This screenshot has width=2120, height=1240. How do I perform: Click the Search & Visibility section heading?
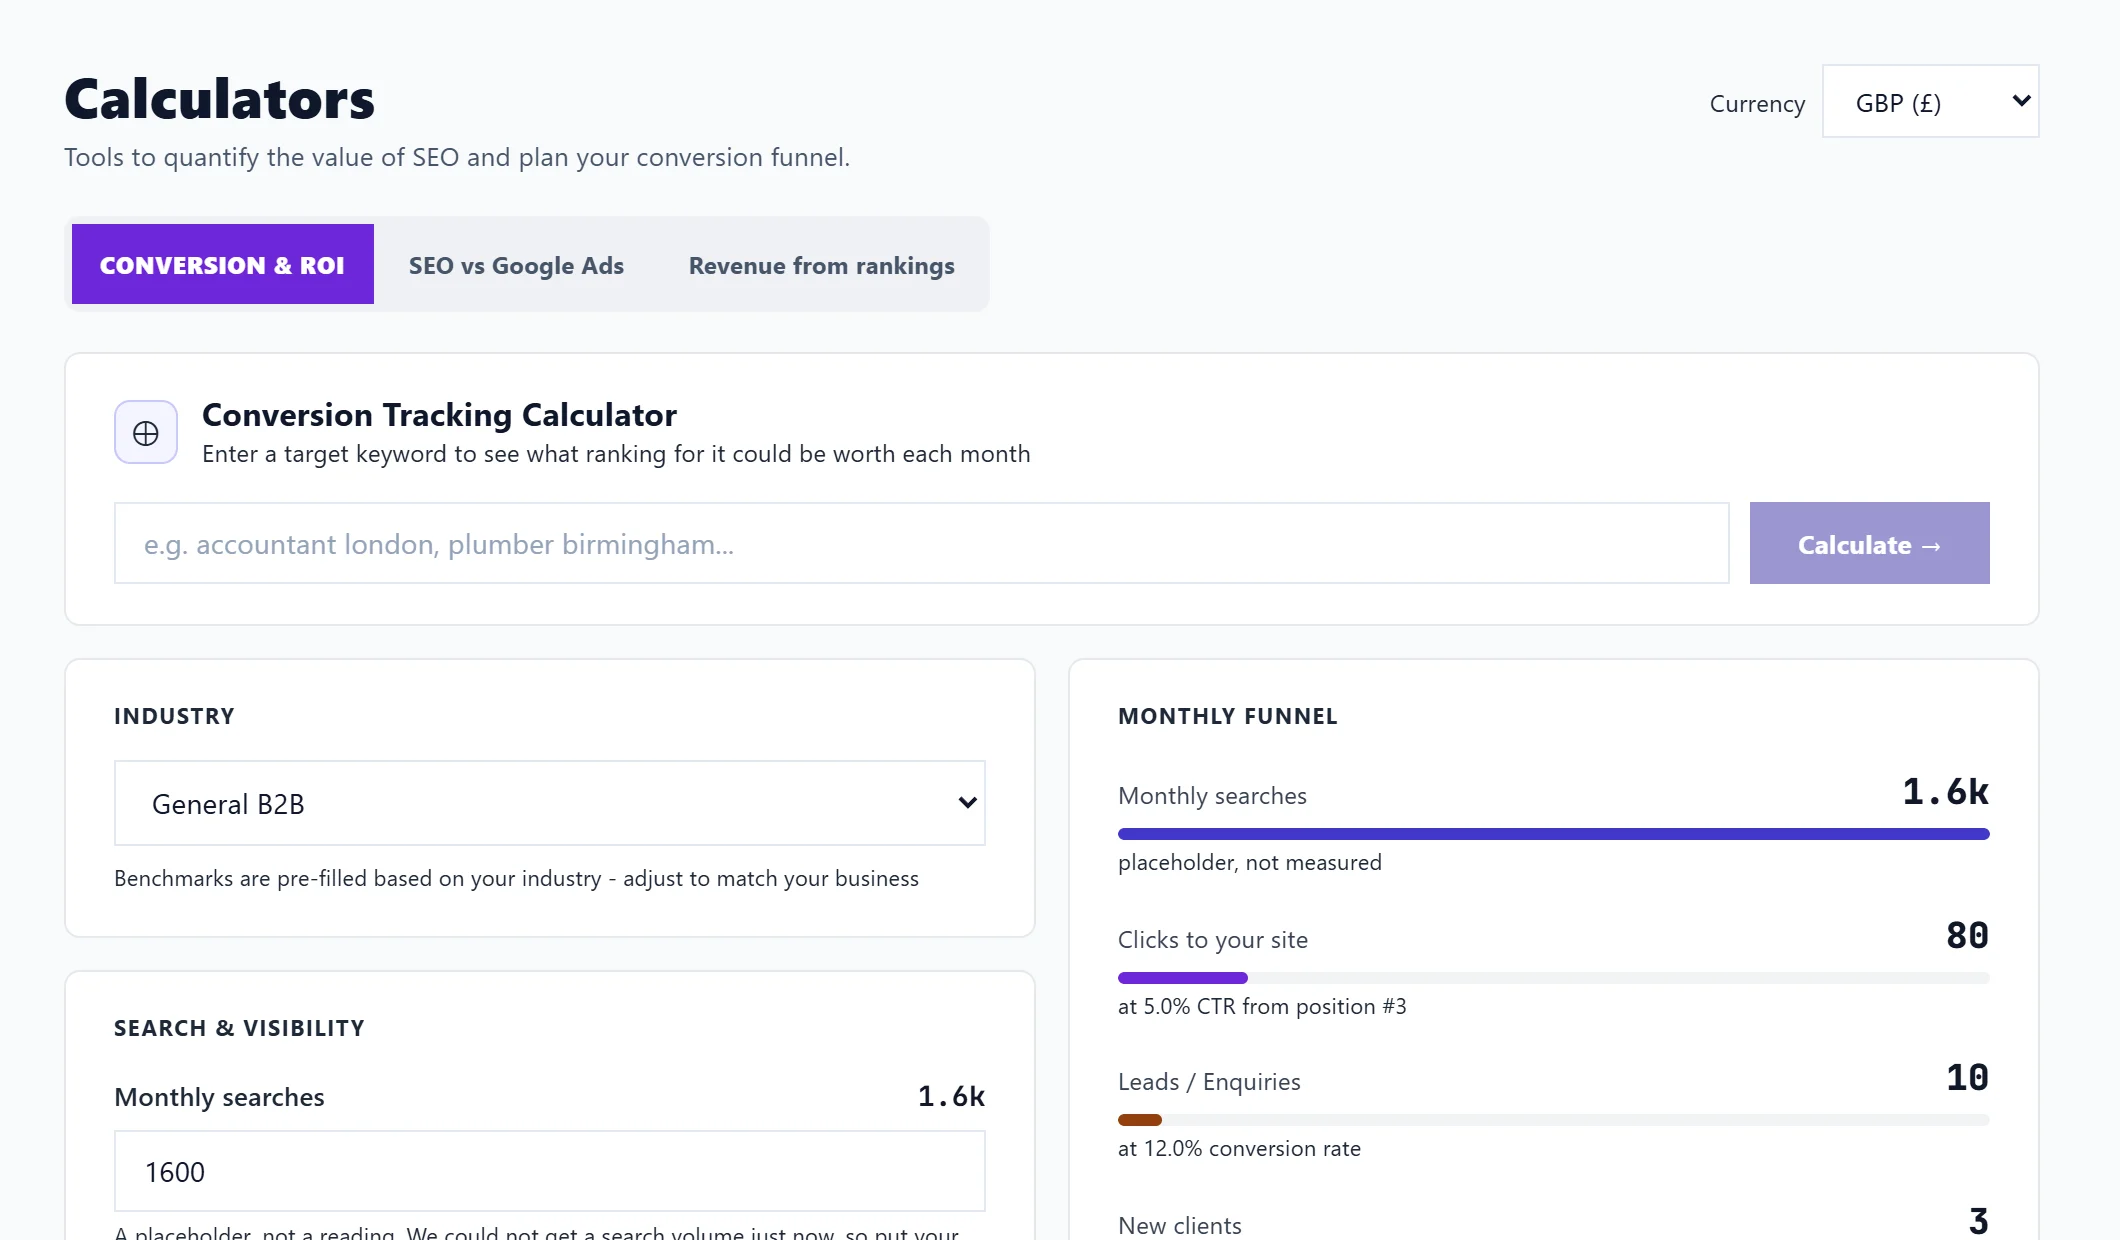click(x=239, y=1028)
